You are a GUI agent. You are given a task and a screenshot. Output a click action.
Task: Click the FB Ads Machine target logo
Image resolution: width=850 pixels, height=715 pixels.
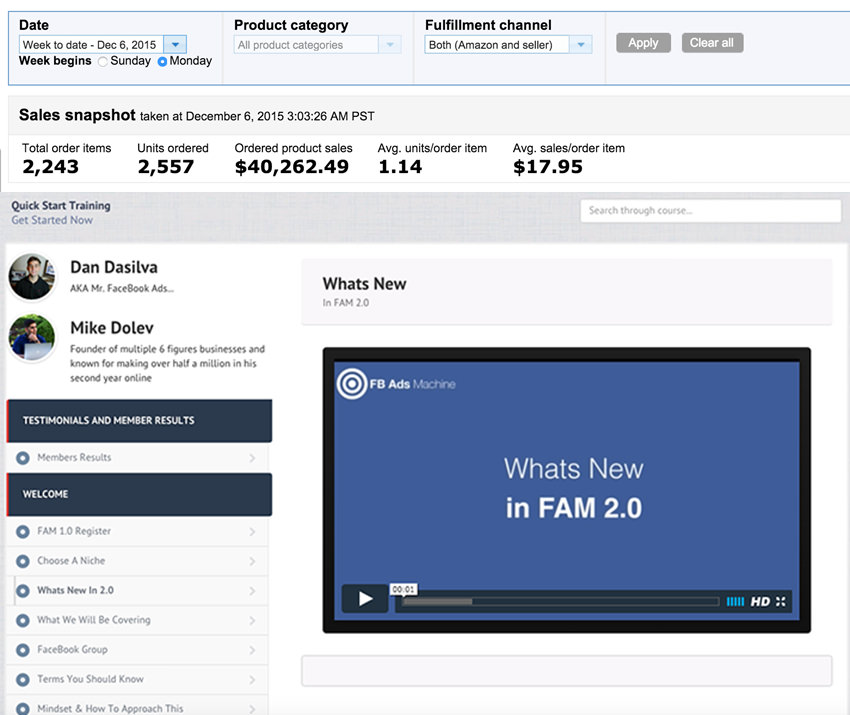click(352, 384)
